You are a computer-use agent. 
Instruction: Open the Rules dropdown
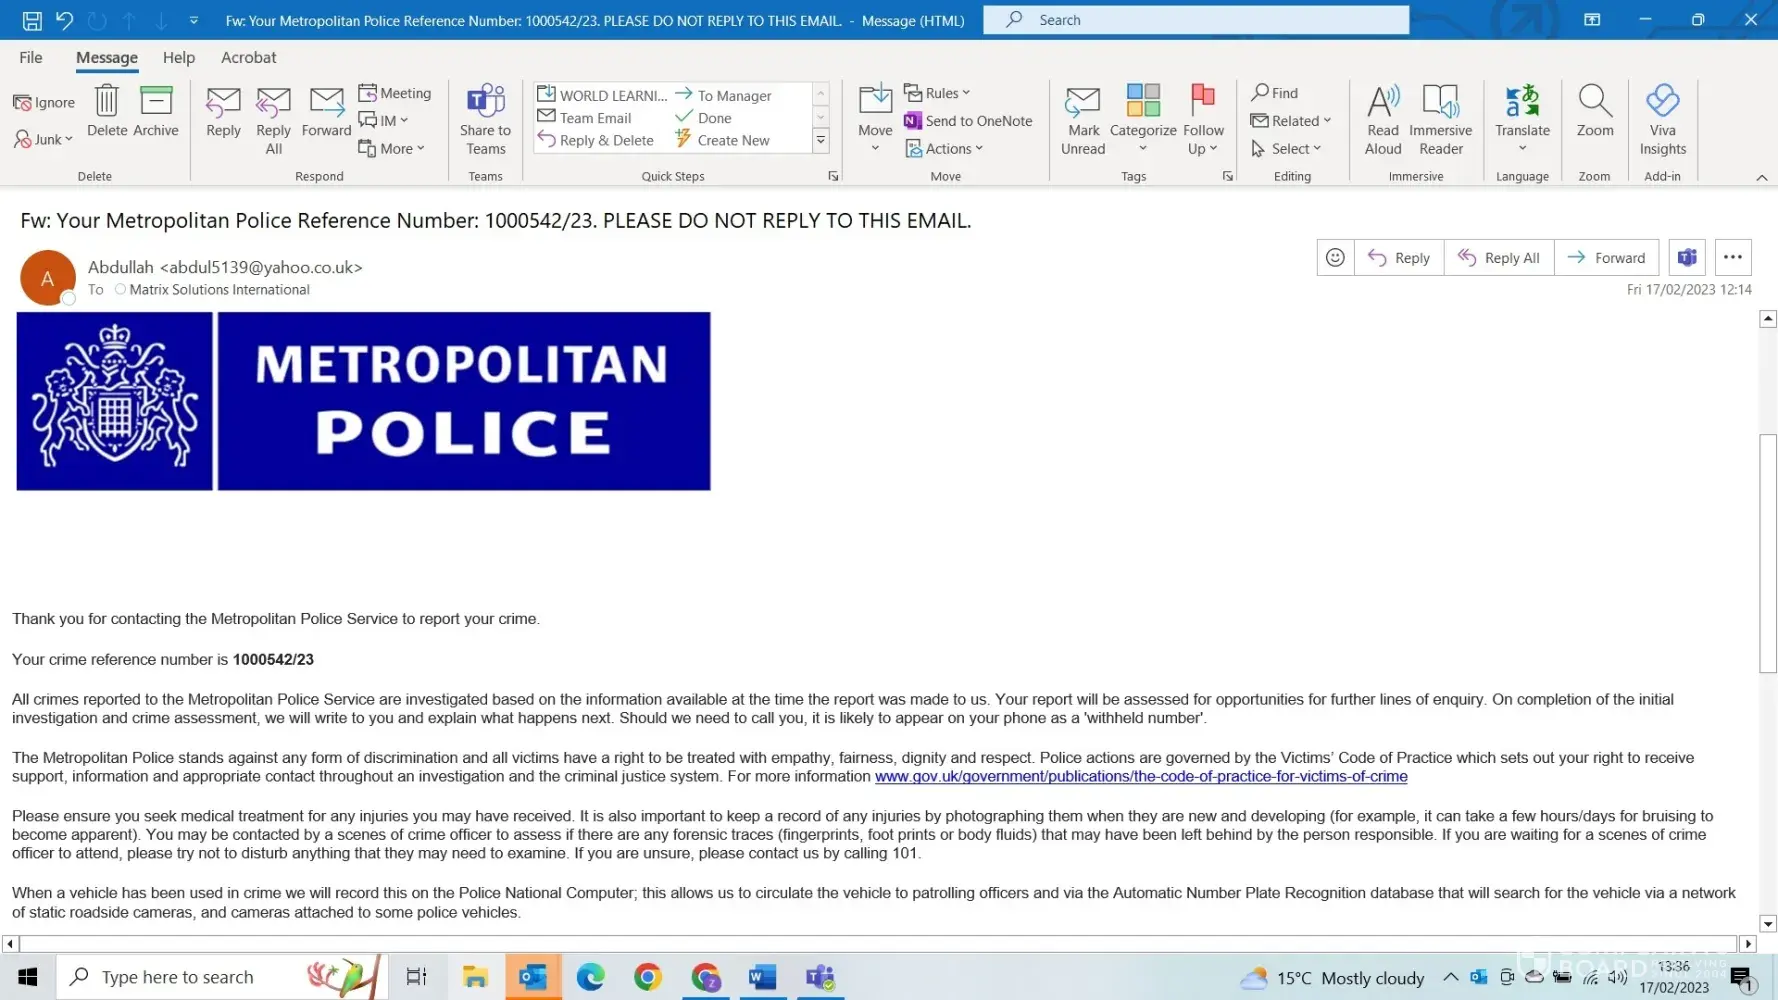pos(937,93)
